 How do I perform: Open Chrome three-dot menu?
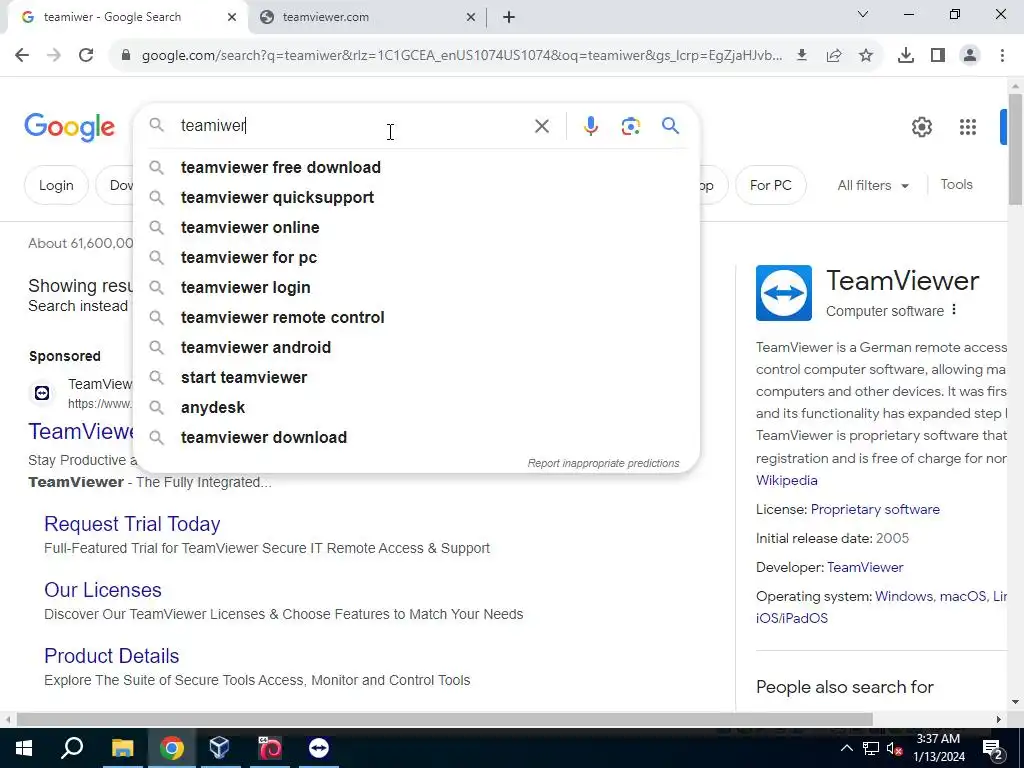point(1002,56)
